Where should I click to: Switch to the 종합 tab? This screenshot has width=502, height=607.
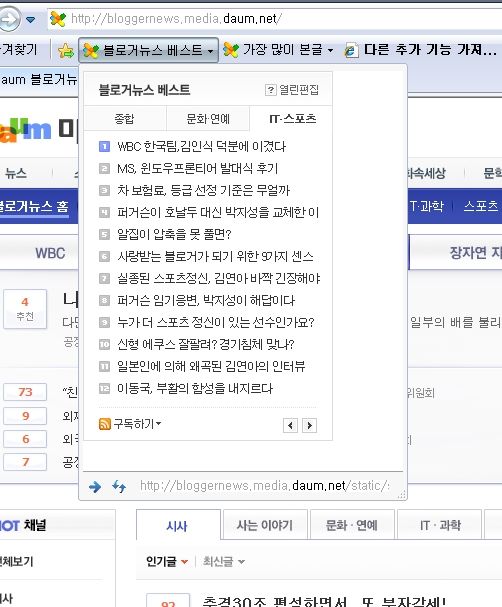(x=125, y=118)
